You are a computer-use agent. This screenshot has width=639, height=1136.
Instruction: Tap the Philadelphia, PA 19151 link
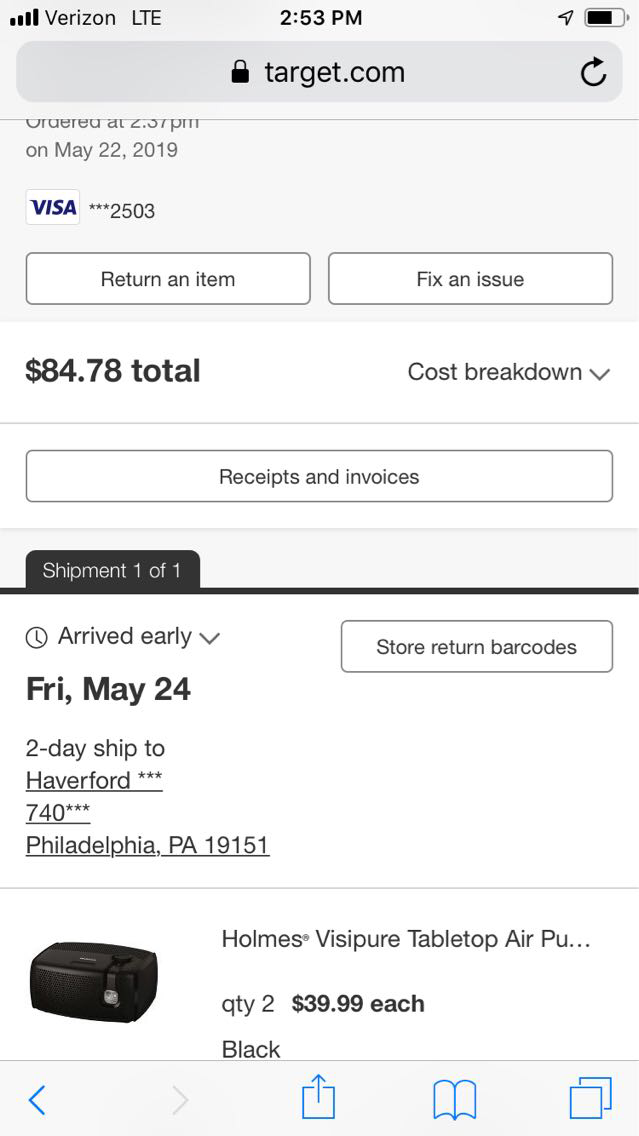pyautogui.click(x=147, y=845)
